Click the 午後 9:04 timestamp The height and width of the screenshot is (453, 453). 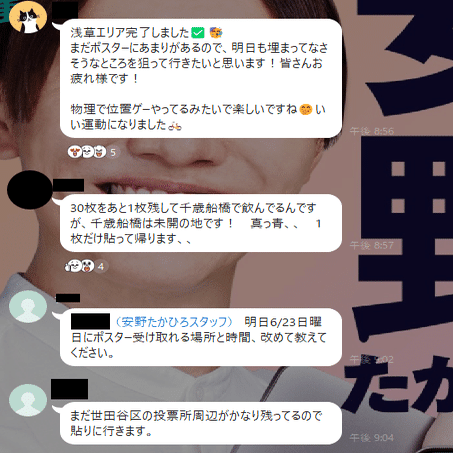click(372, 437)
